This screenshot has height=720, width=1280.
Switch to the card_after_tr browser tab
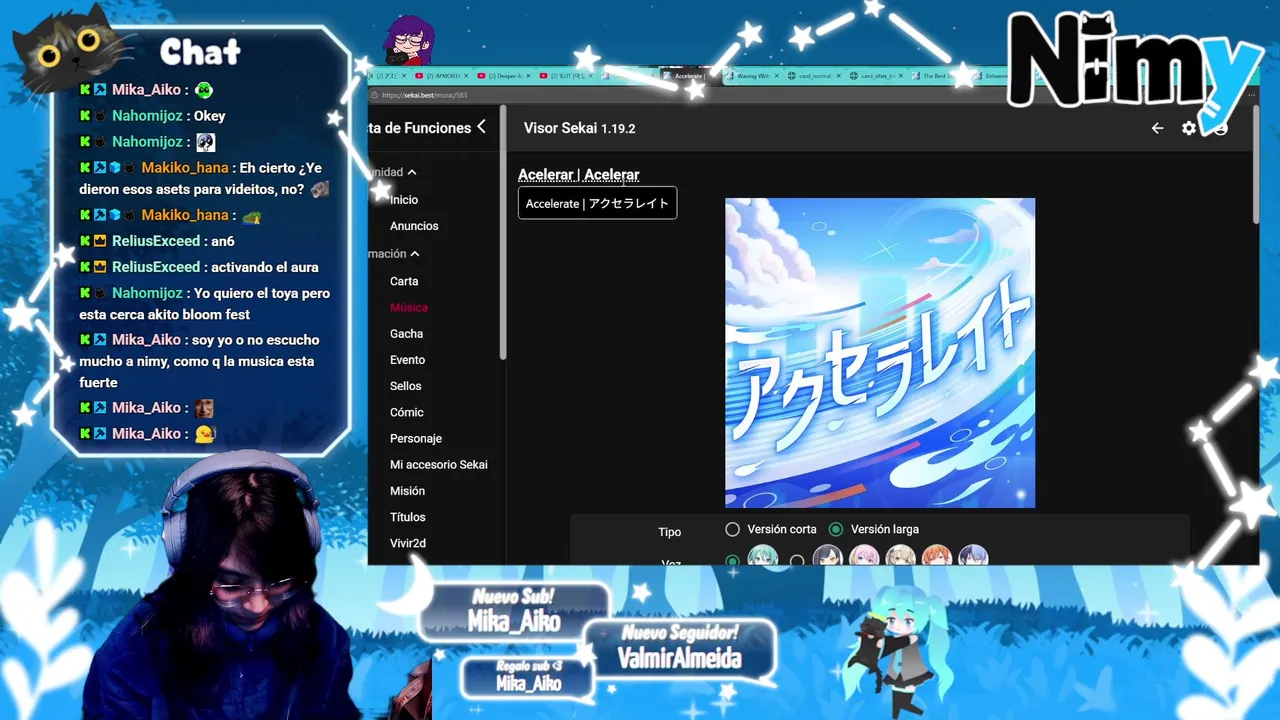pyautogui.click(x=878, y=76)
